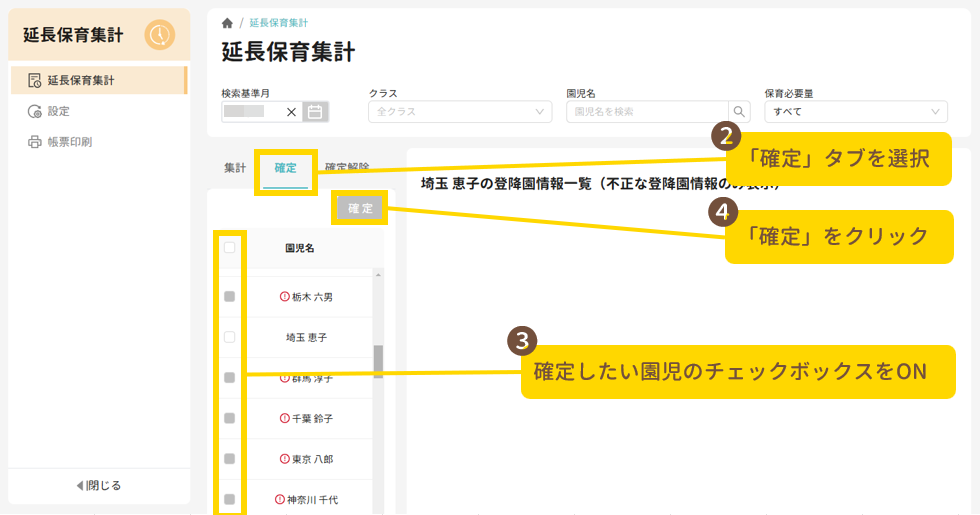Open the クラス dropdown
The width and height of the screenshot is (980, 515).
pos(459,112)
